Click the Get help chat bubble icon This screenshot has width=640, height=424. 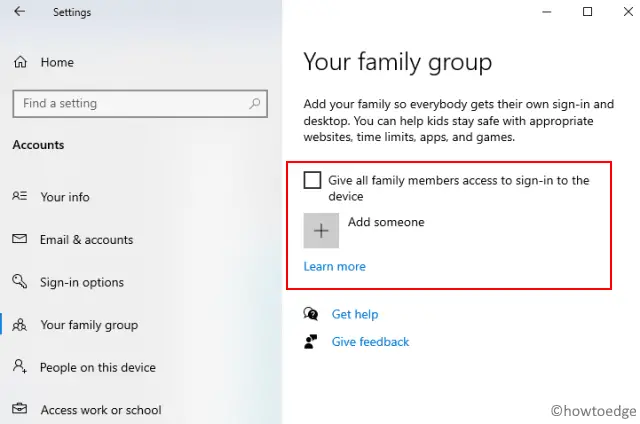311,314
